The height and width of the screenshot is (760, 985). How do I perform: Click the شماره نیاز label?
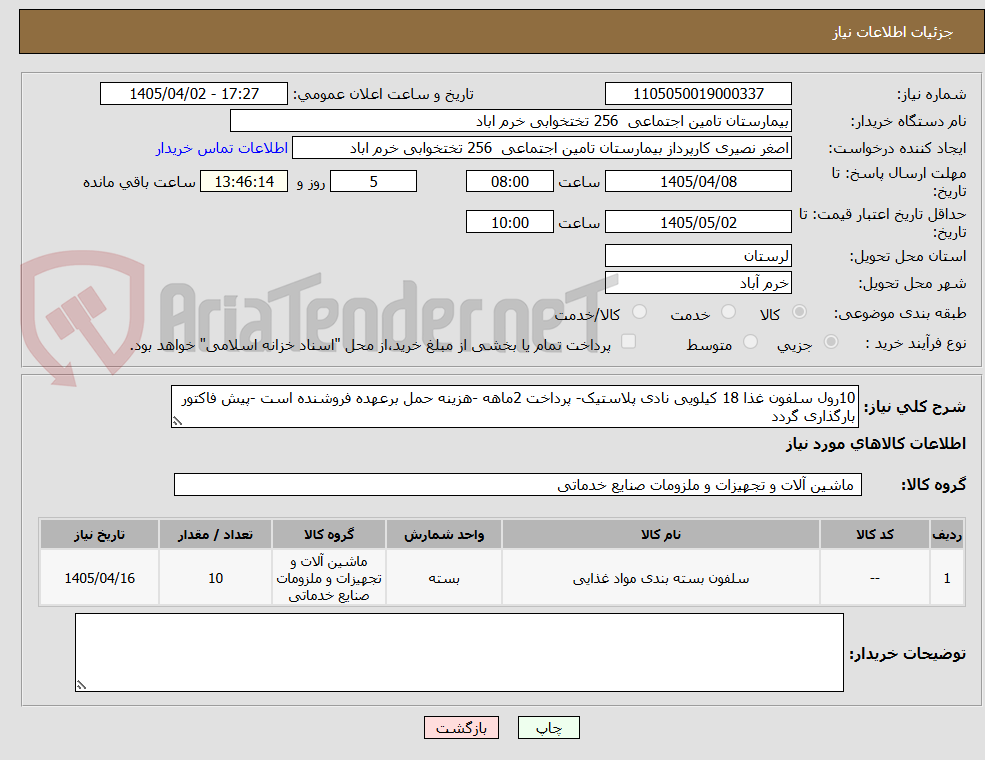[x=931, y=94]
